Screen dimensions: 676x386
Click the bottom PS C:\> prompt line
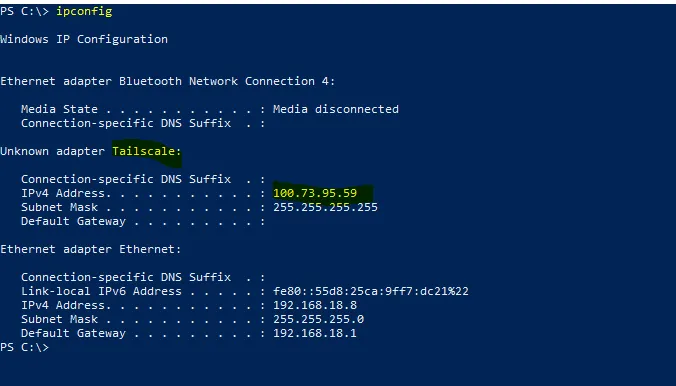pos(25,347)
